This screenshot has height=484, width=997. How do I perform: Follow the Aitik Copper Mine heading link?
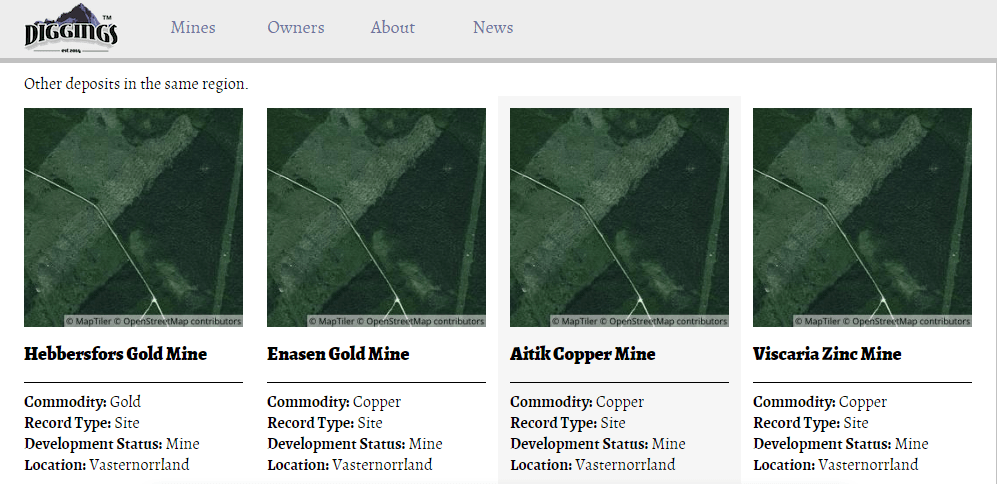[x=582, y=354]
